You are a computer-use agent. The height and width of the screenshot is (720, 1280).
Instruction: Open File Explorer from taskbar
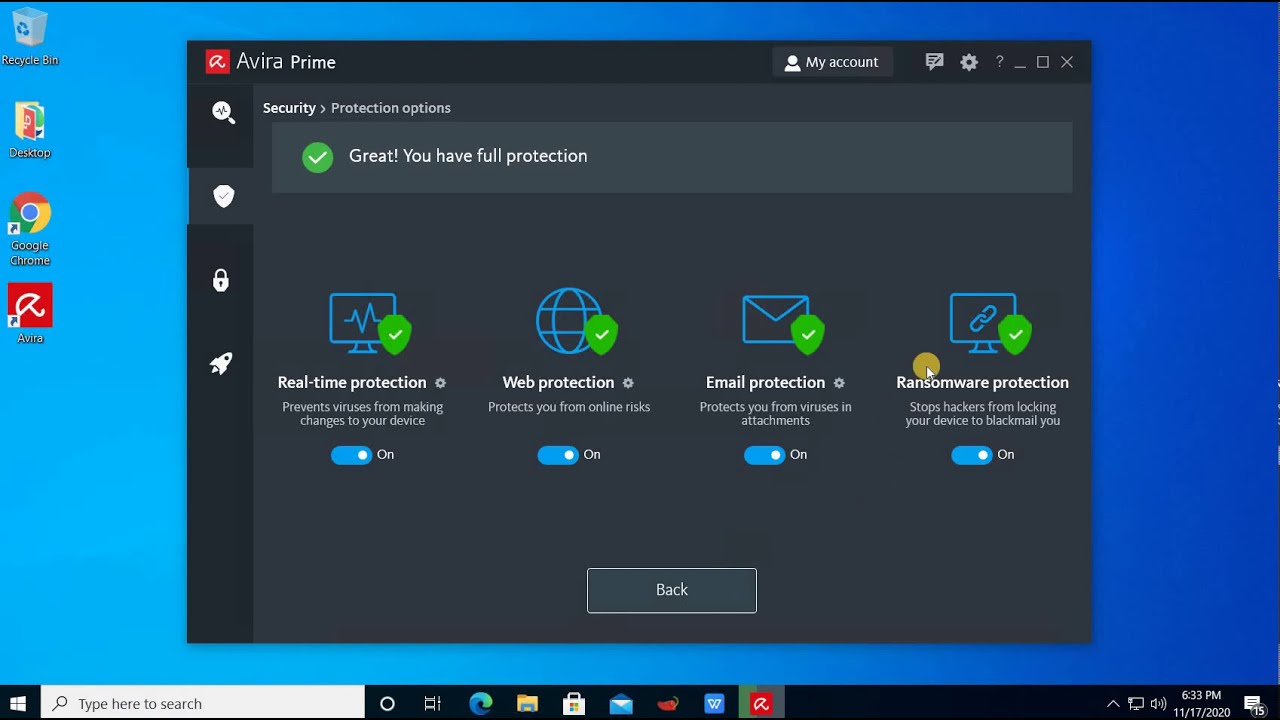[x=527, y=703]
